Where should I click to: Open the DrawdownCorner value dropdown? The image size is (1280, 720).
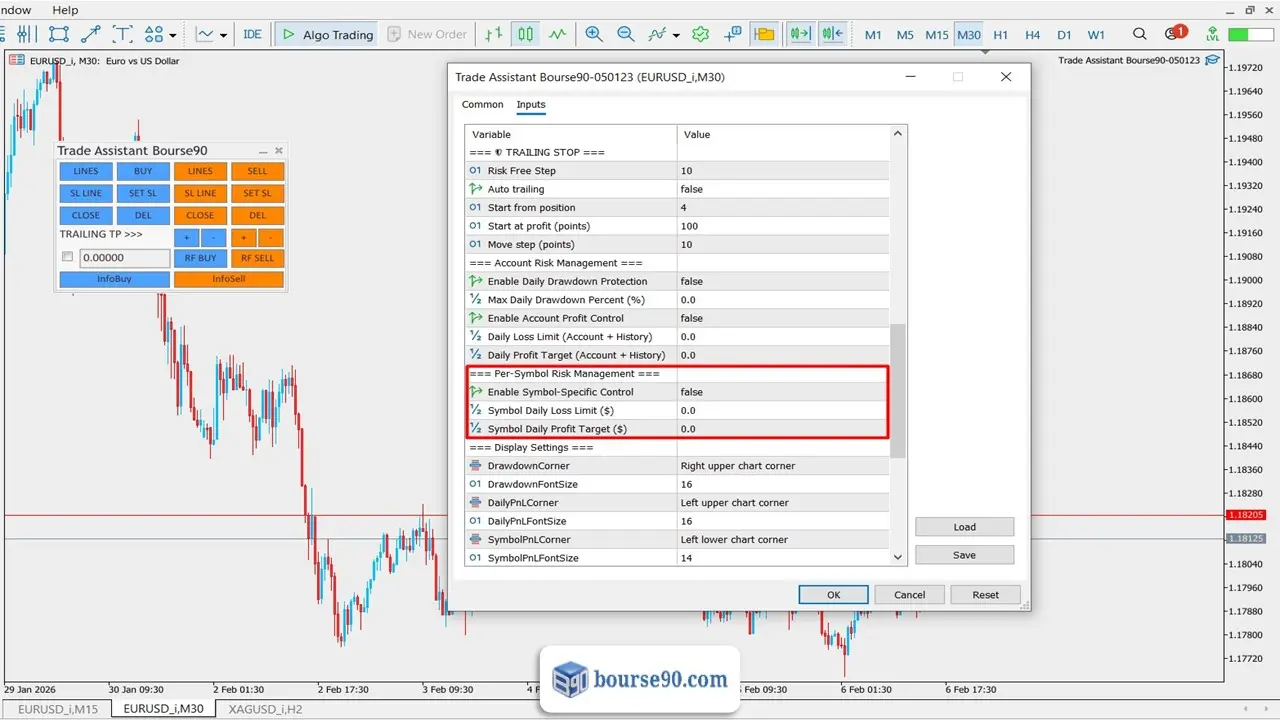pos(782,466)
